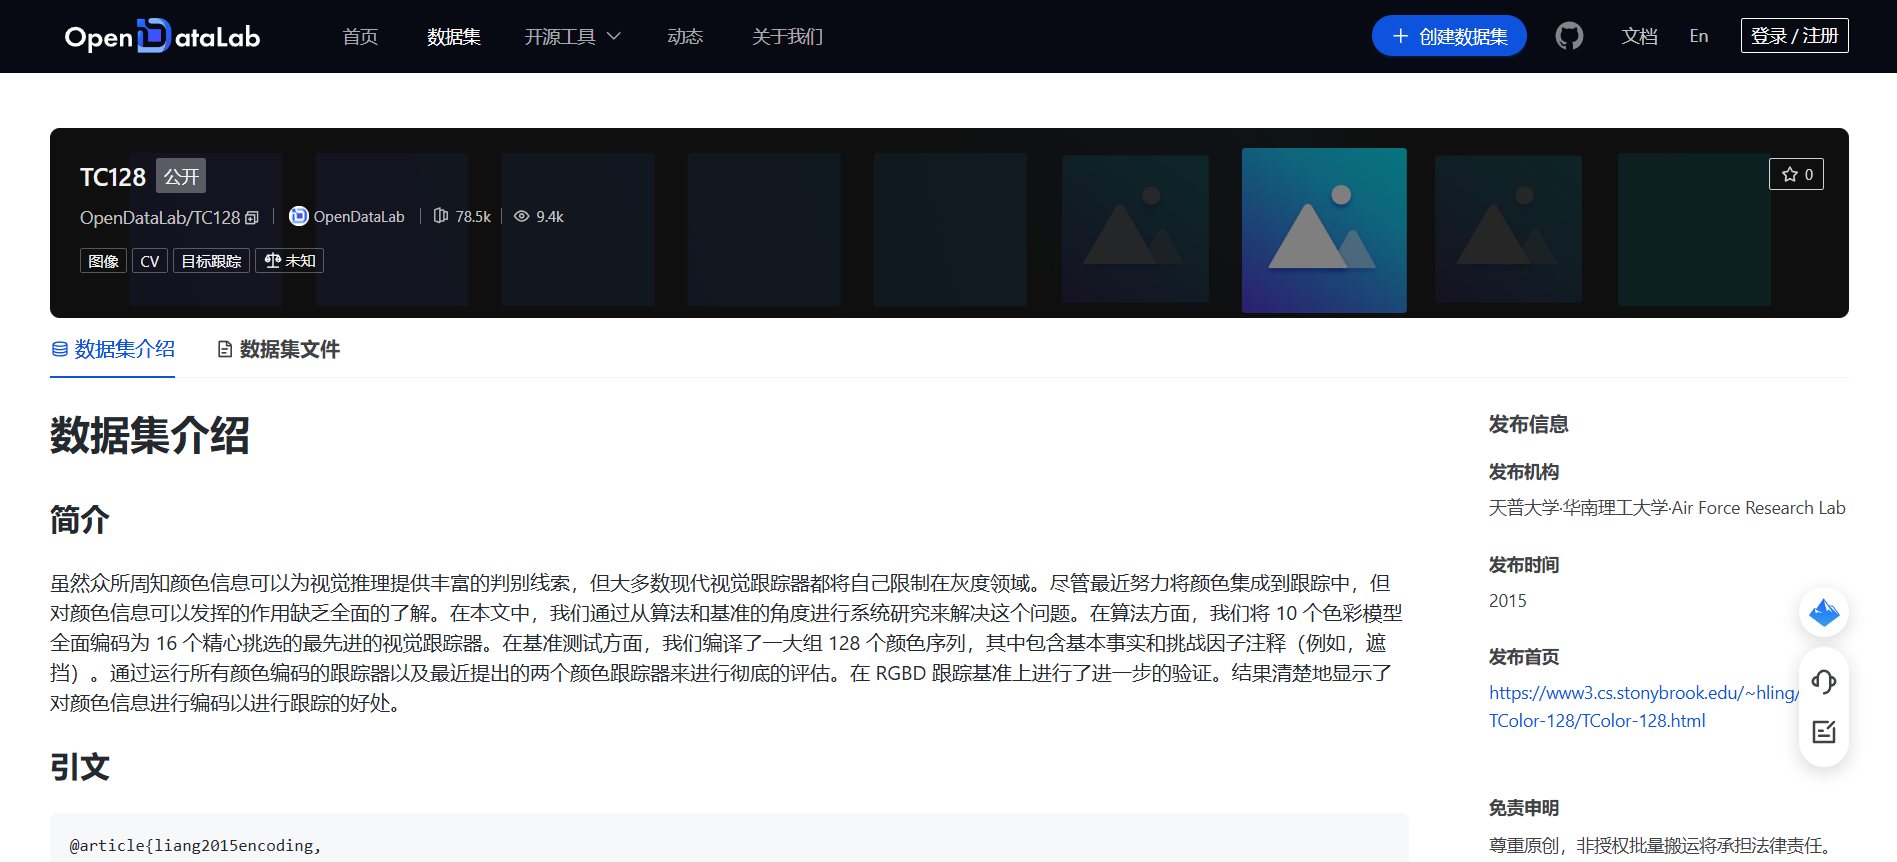1897x862 pixels.
Task: Click the 图像 tag
Action: pyautogui.click(x=103, y=261)
